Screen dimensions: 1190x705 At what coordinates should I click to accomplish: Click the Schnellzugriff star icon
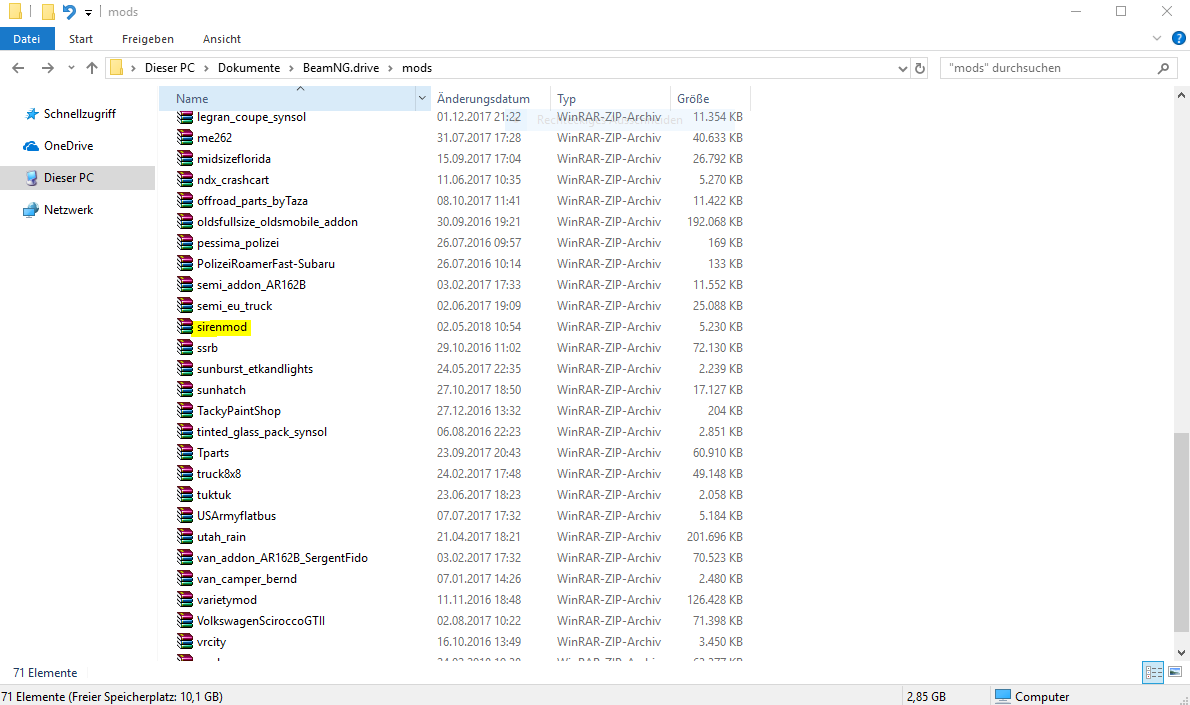tap(31, 114)
